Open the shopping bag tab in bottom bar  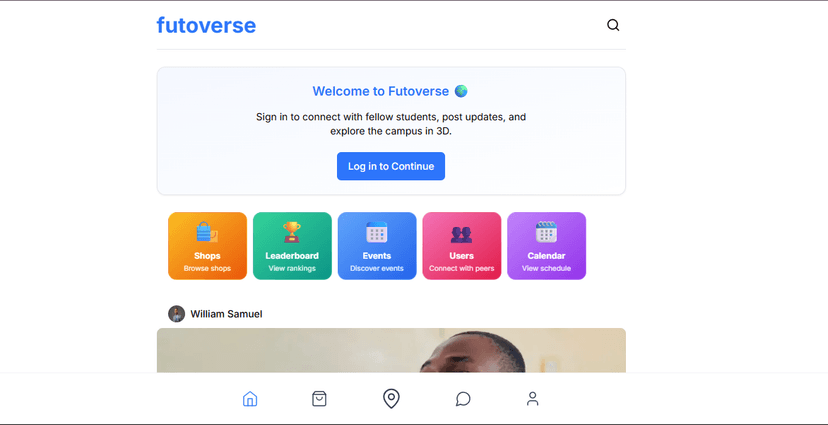[x=319, y=399]
